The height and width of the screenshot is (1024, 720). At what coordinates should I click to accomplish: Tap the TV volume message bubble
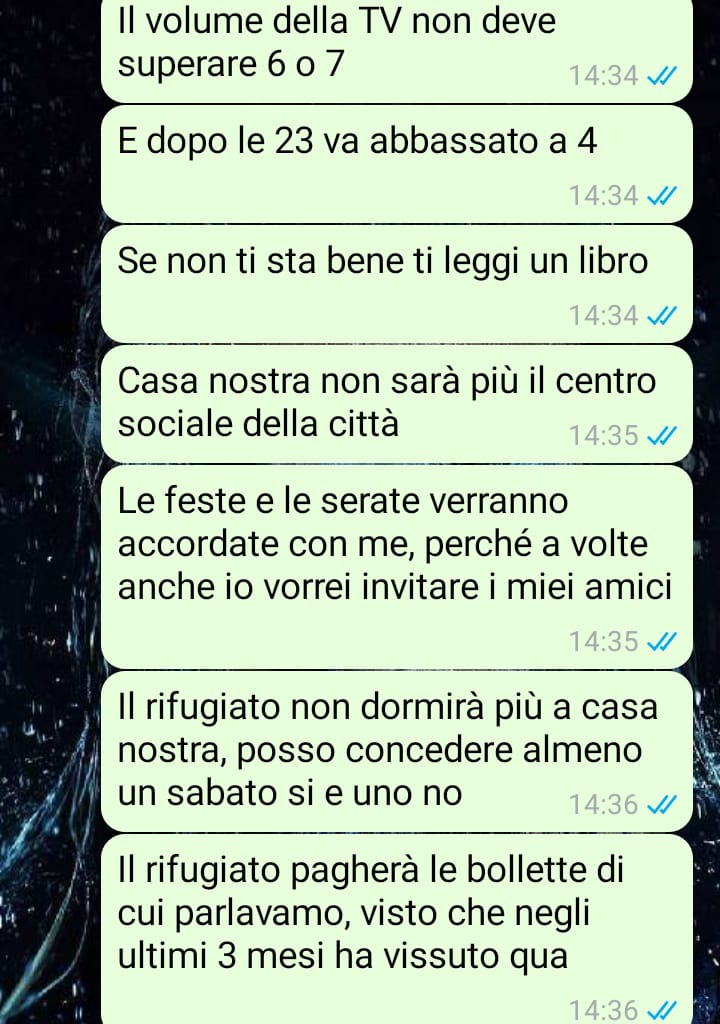tap(397, 50)
